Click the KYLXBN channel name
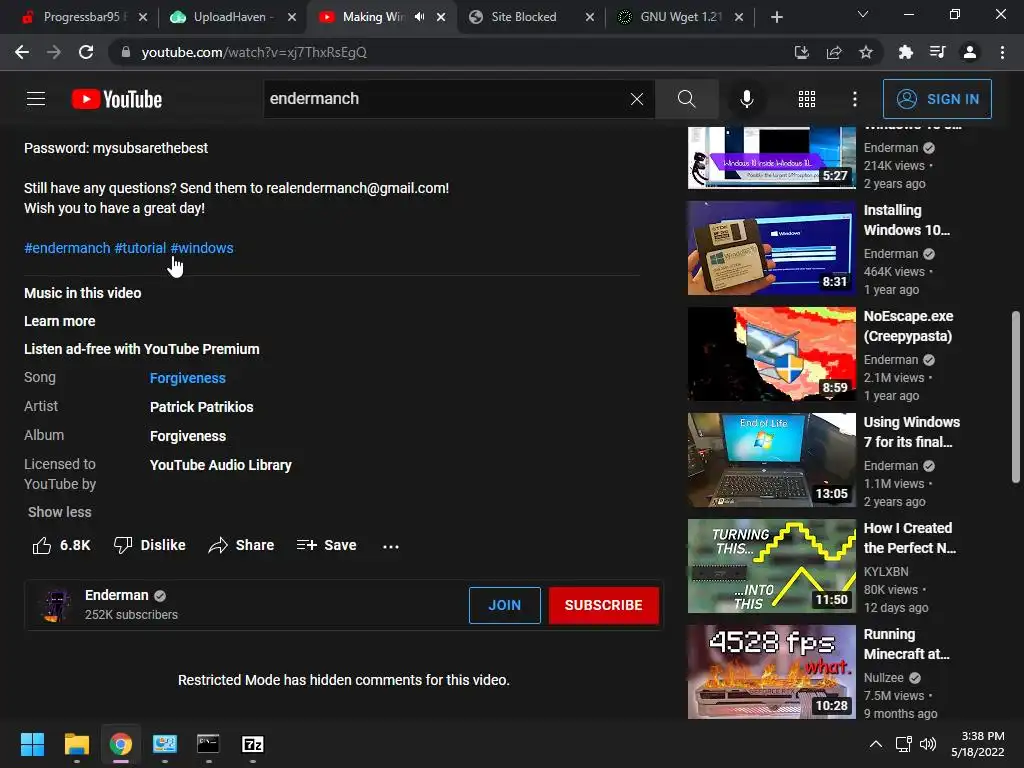The image size is (1024, 768). 886,571
